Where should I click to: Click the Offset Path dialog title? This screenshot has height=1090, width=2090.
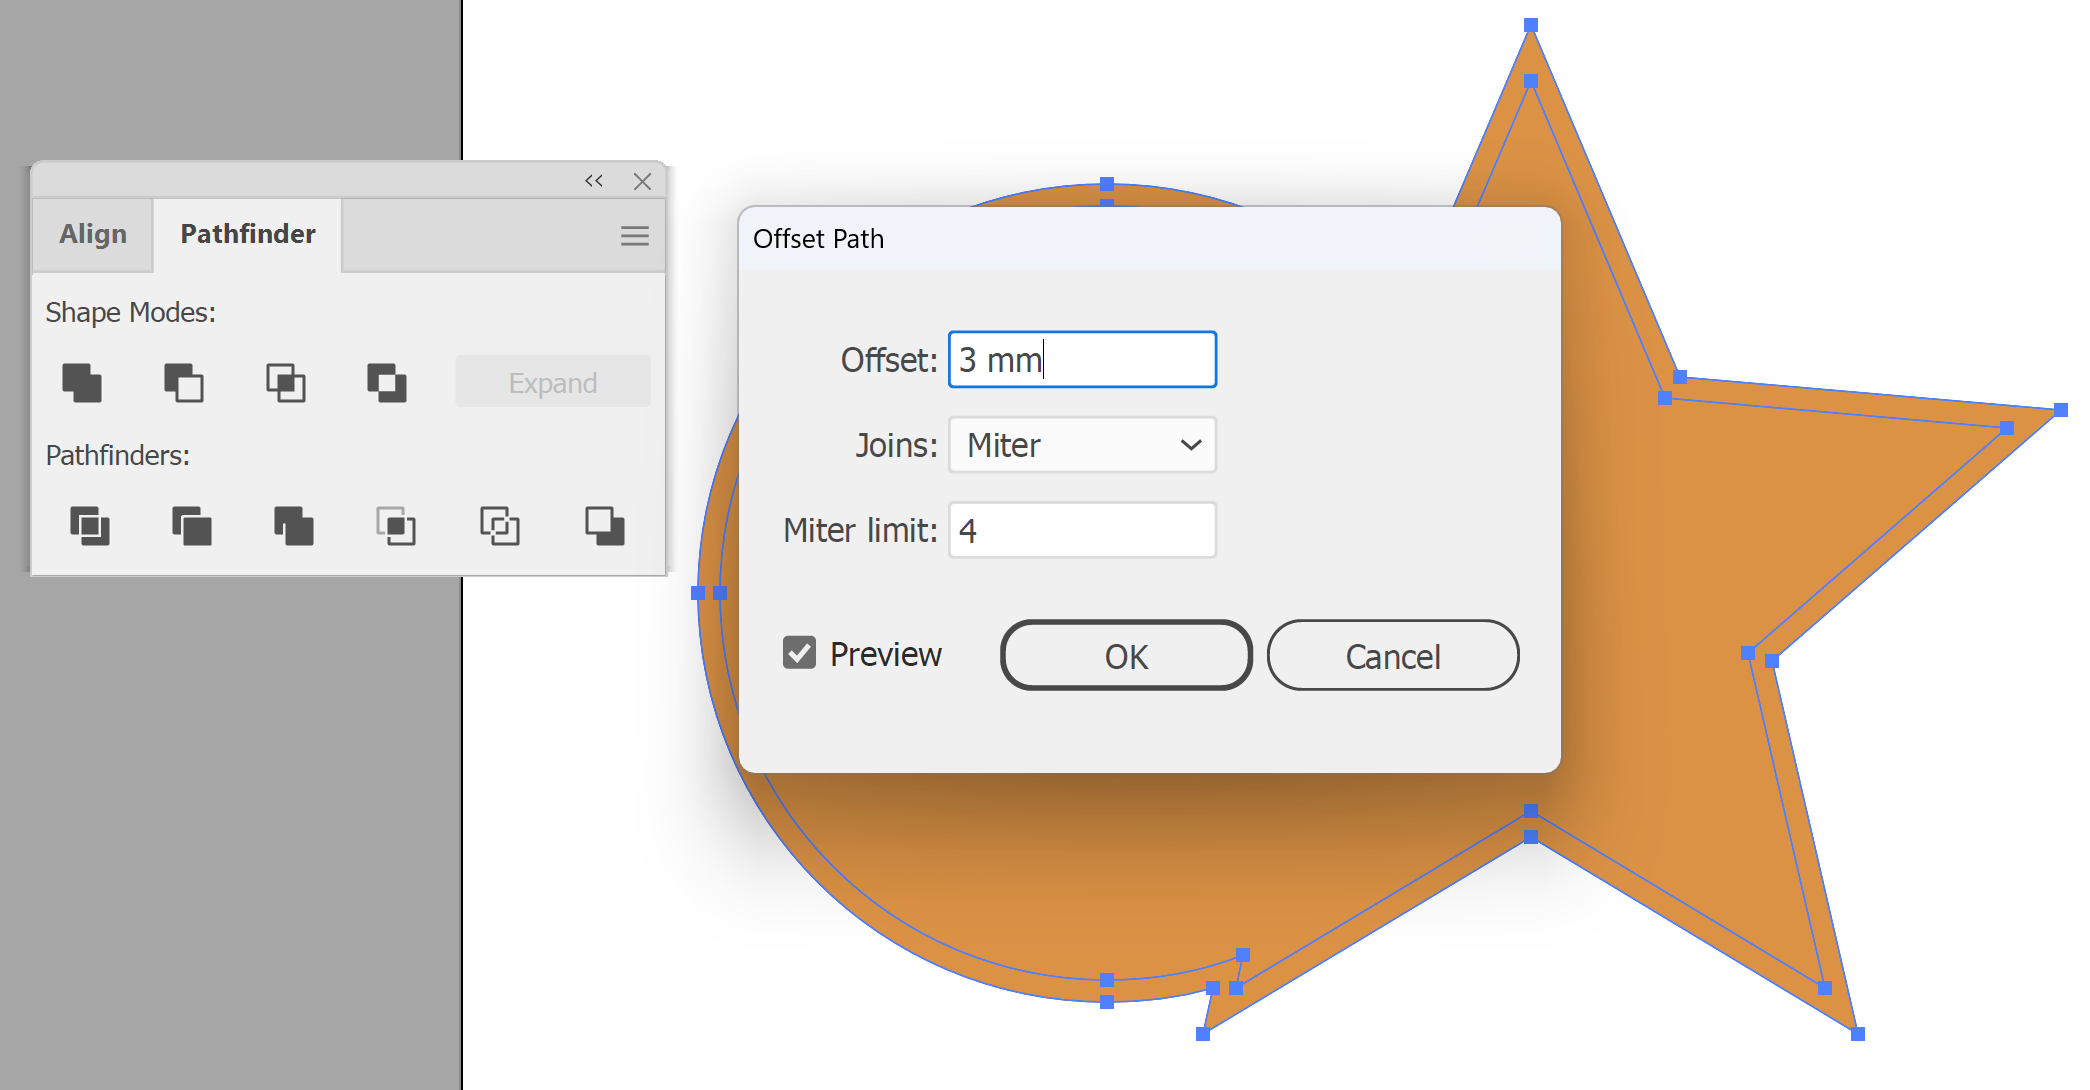[x=819, y=239]
